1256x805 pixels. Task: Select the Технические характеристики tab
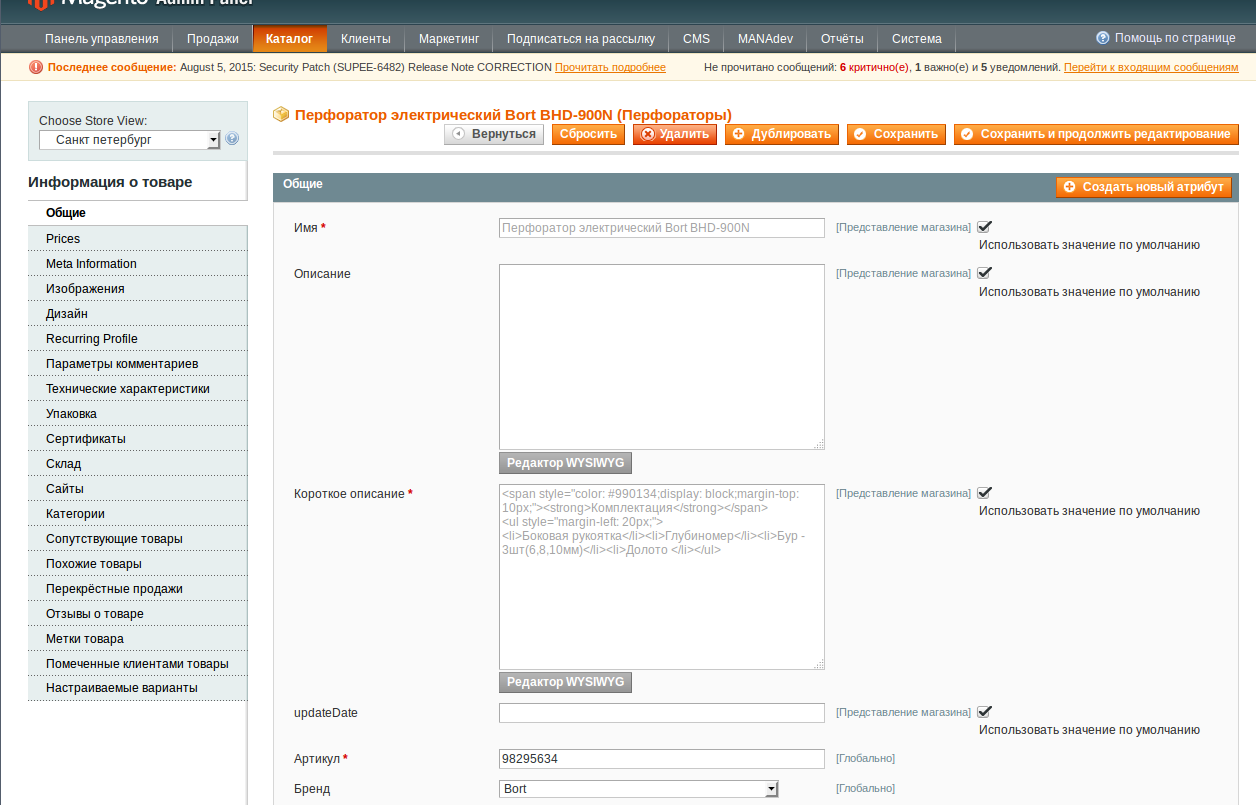(x=137, y=388)
